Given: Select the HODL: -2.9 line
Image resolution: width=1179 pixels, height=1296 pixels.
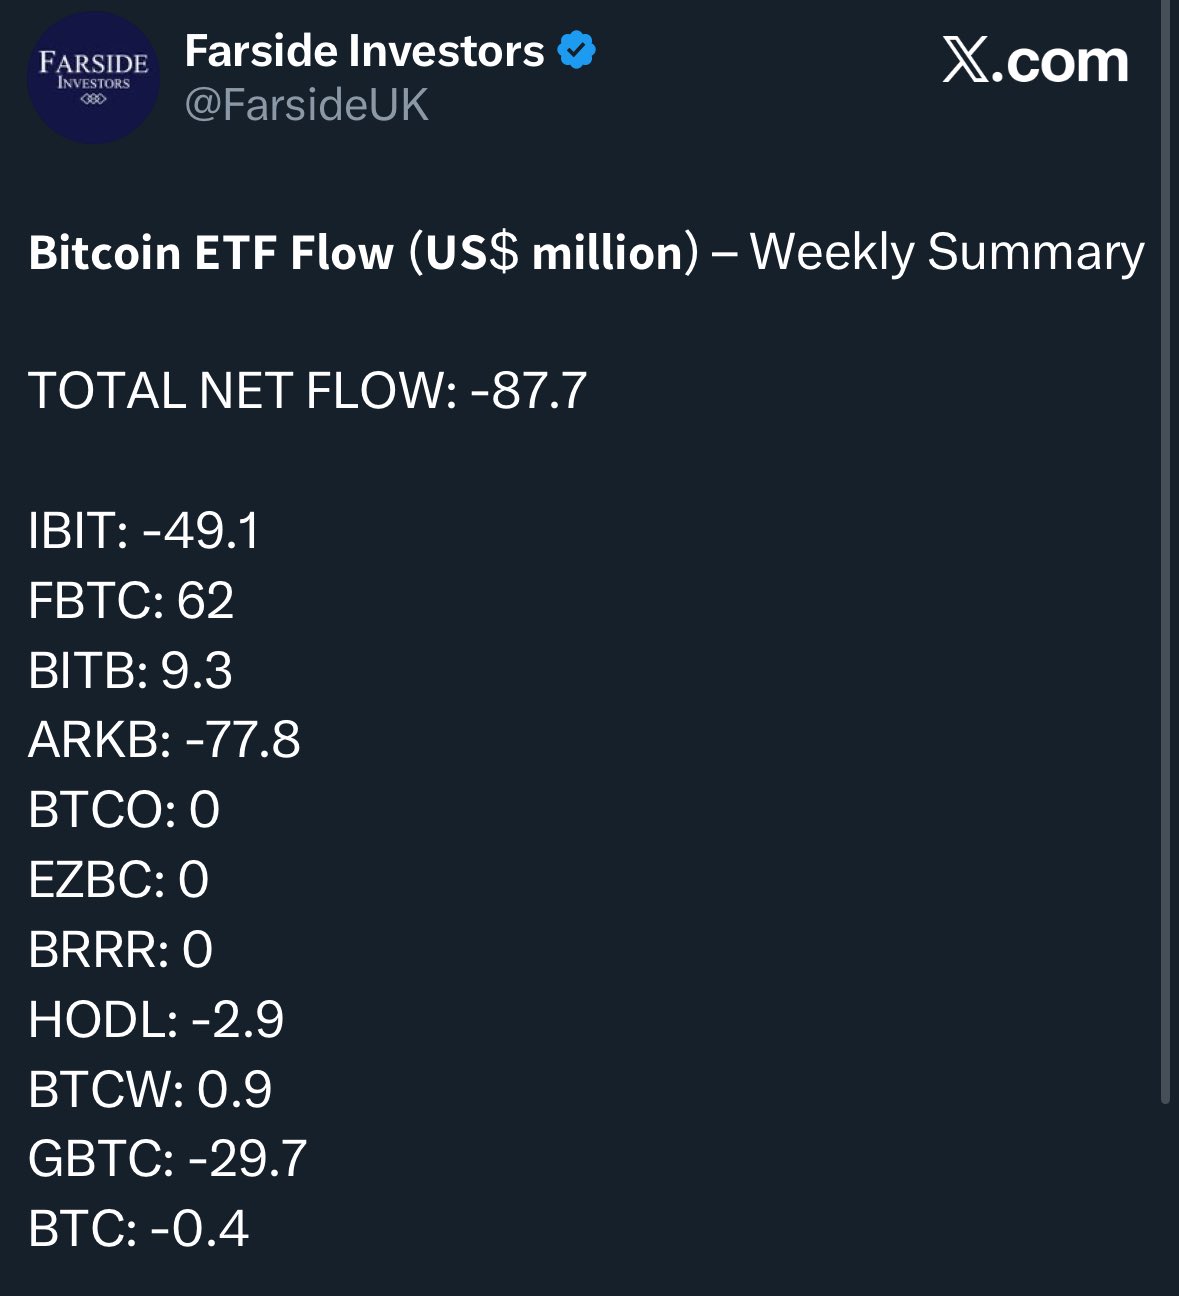Looking at the screenshot, I should pos(156,1020).
